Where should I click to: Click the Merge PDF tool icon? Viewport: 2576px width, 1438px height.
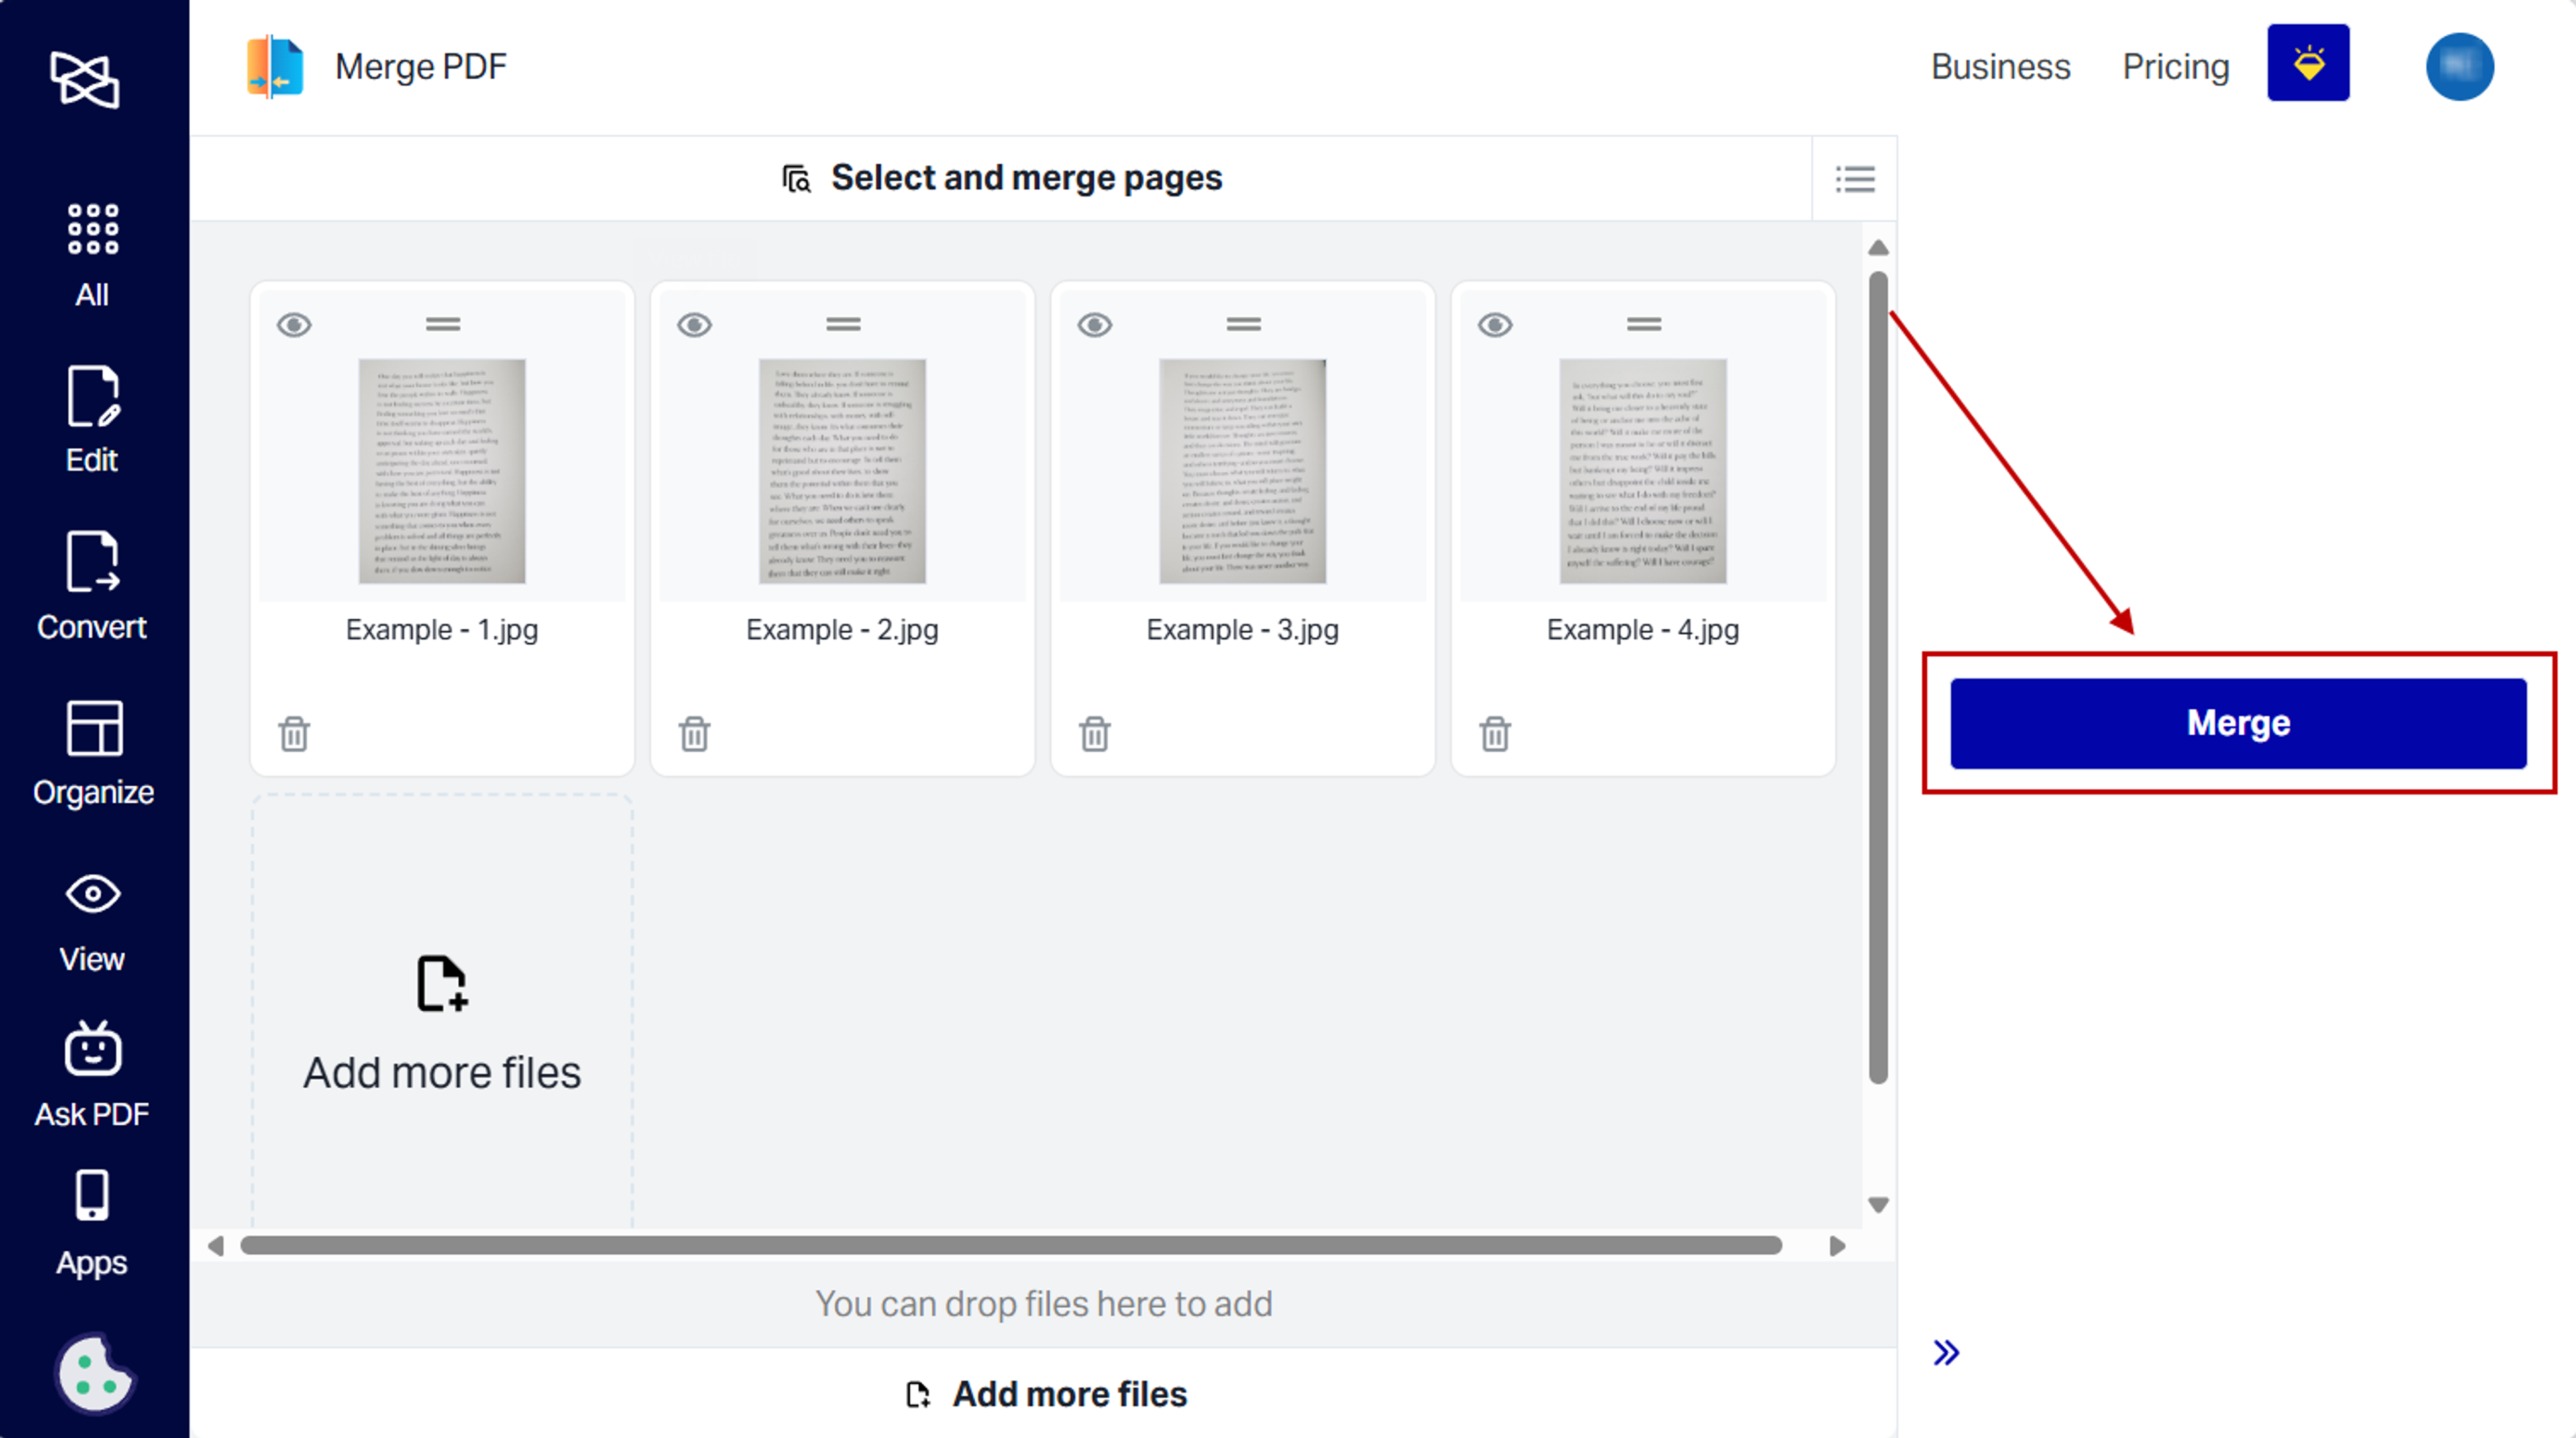(275, 67)
